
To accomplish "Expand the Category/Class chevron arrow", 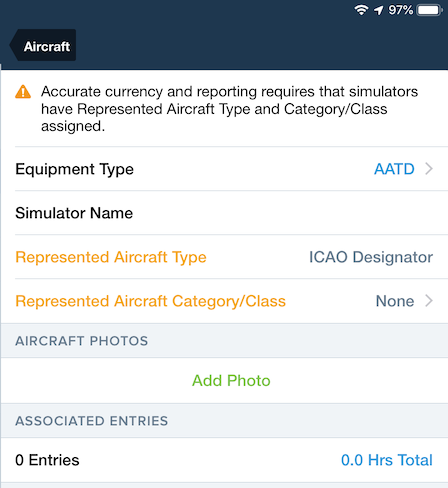I will [x=429, y=301].
